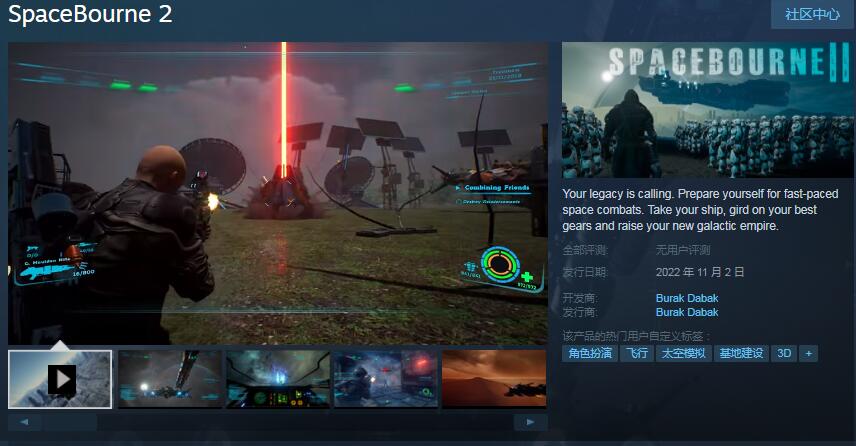The image size is (856, 446).
Task: Play the trailer video thumbnail
Action: click(60, 379)
